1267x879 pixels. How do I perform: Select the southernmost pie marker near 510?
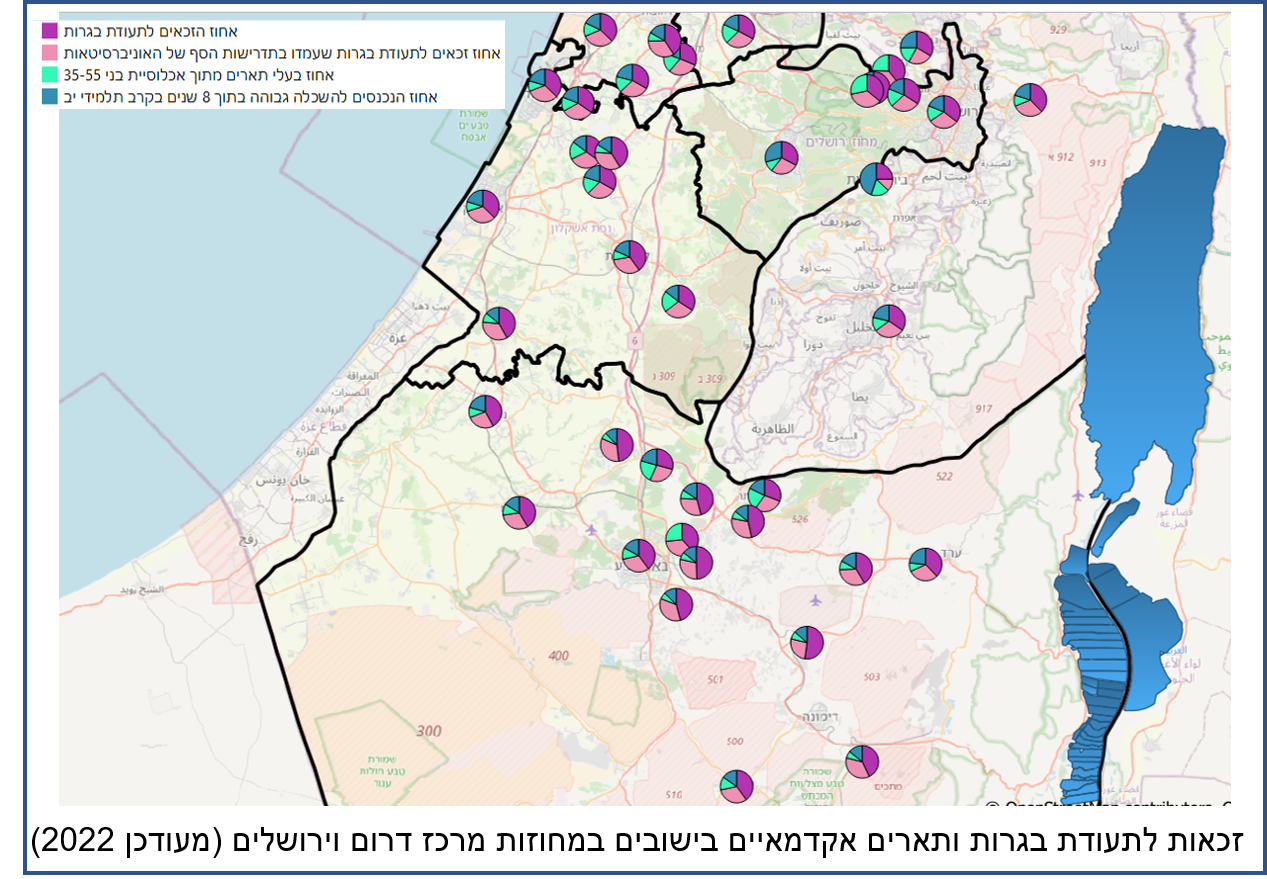(736, 786)
